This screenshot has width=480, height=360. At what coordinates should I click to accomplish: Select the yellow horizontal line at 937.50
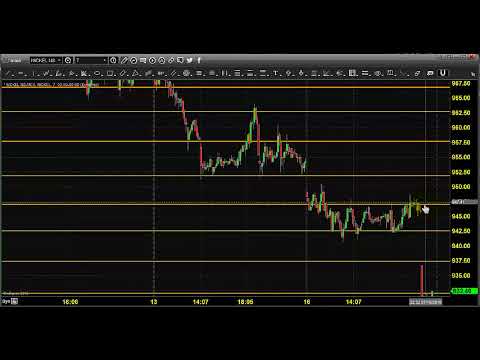point(225,261)
